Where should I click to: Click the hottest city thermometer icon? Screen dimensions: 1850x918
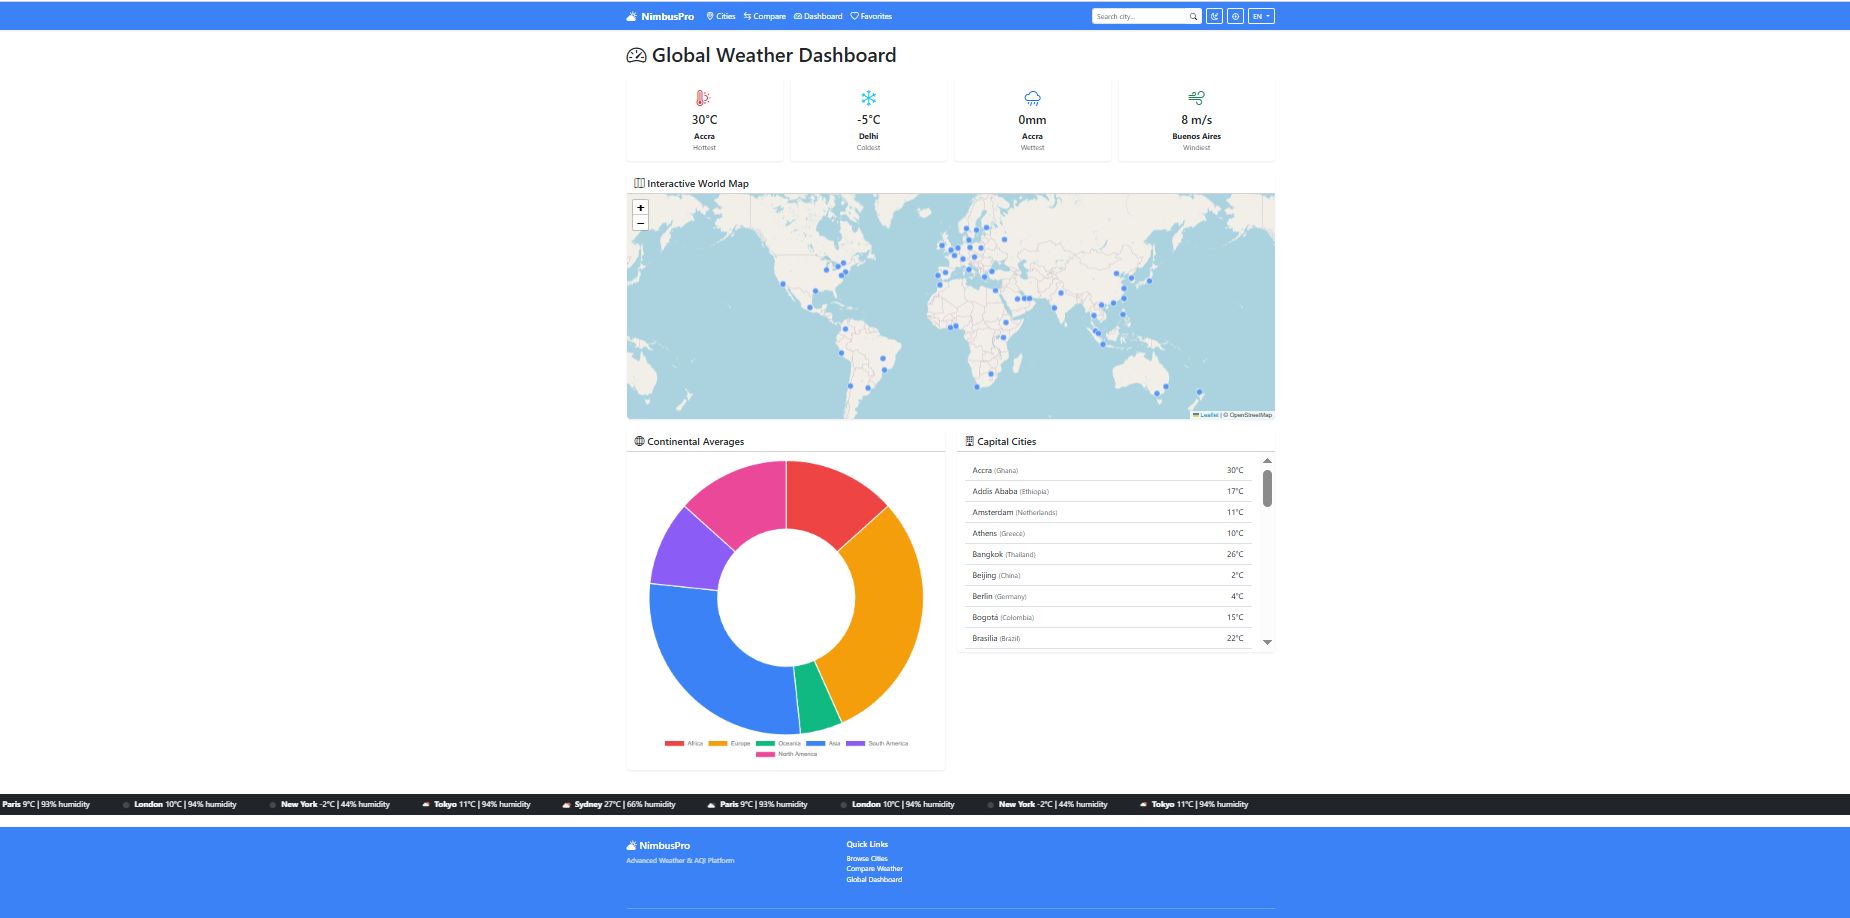[704, 98]
